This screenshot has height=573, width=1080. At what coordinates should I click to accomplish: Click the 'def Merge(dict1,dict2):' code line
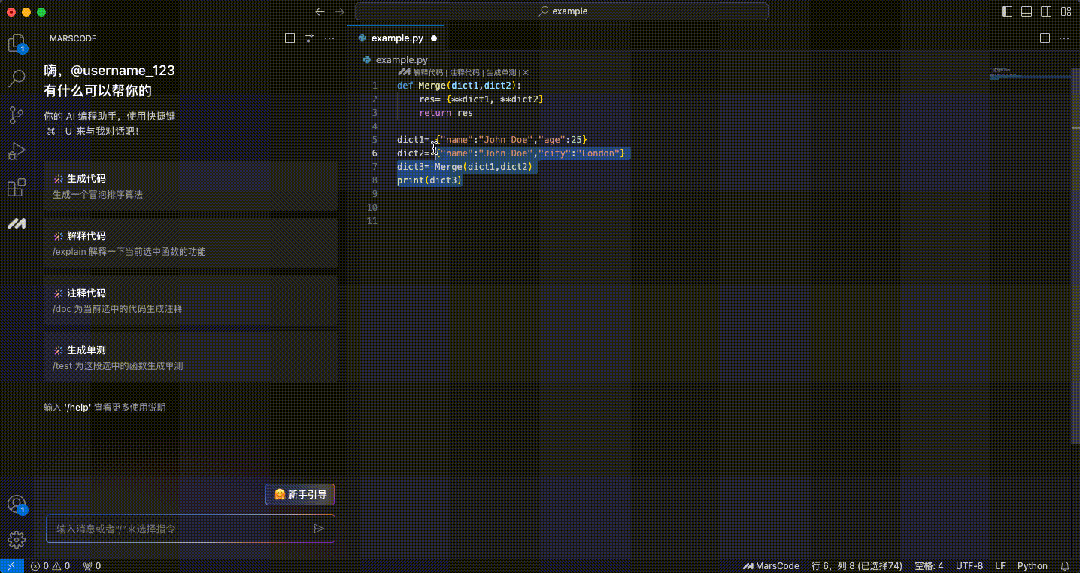click(459, 85)
